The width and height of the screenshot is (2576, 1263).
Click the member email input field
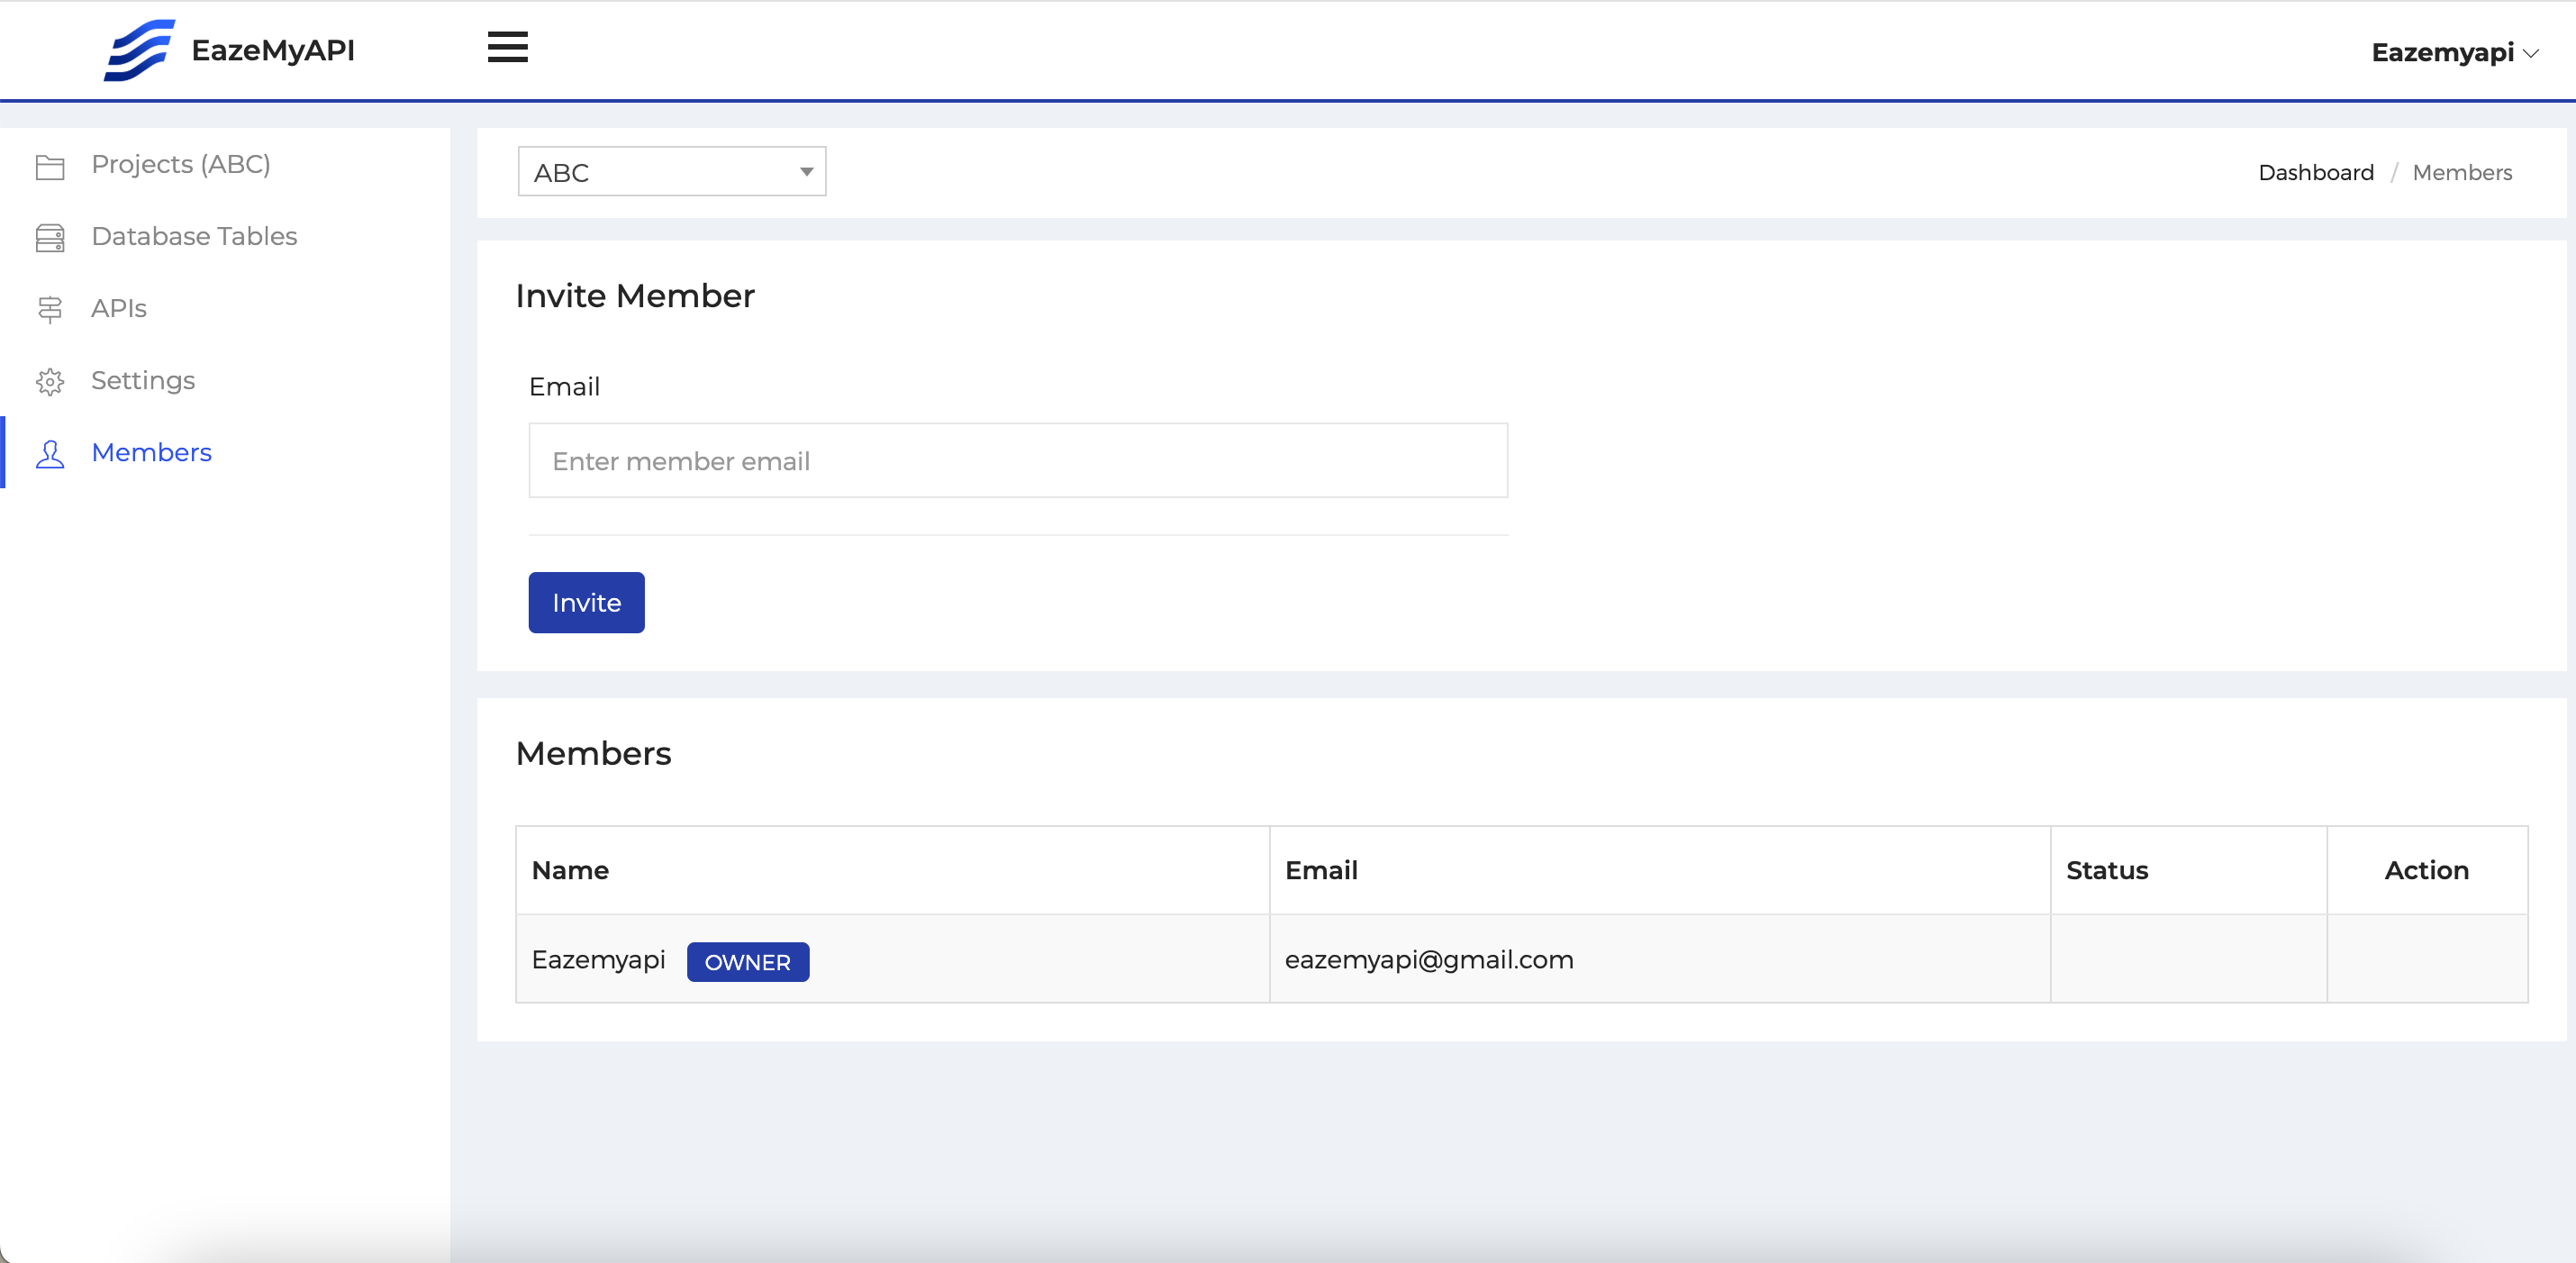[x=1017, y=460]
